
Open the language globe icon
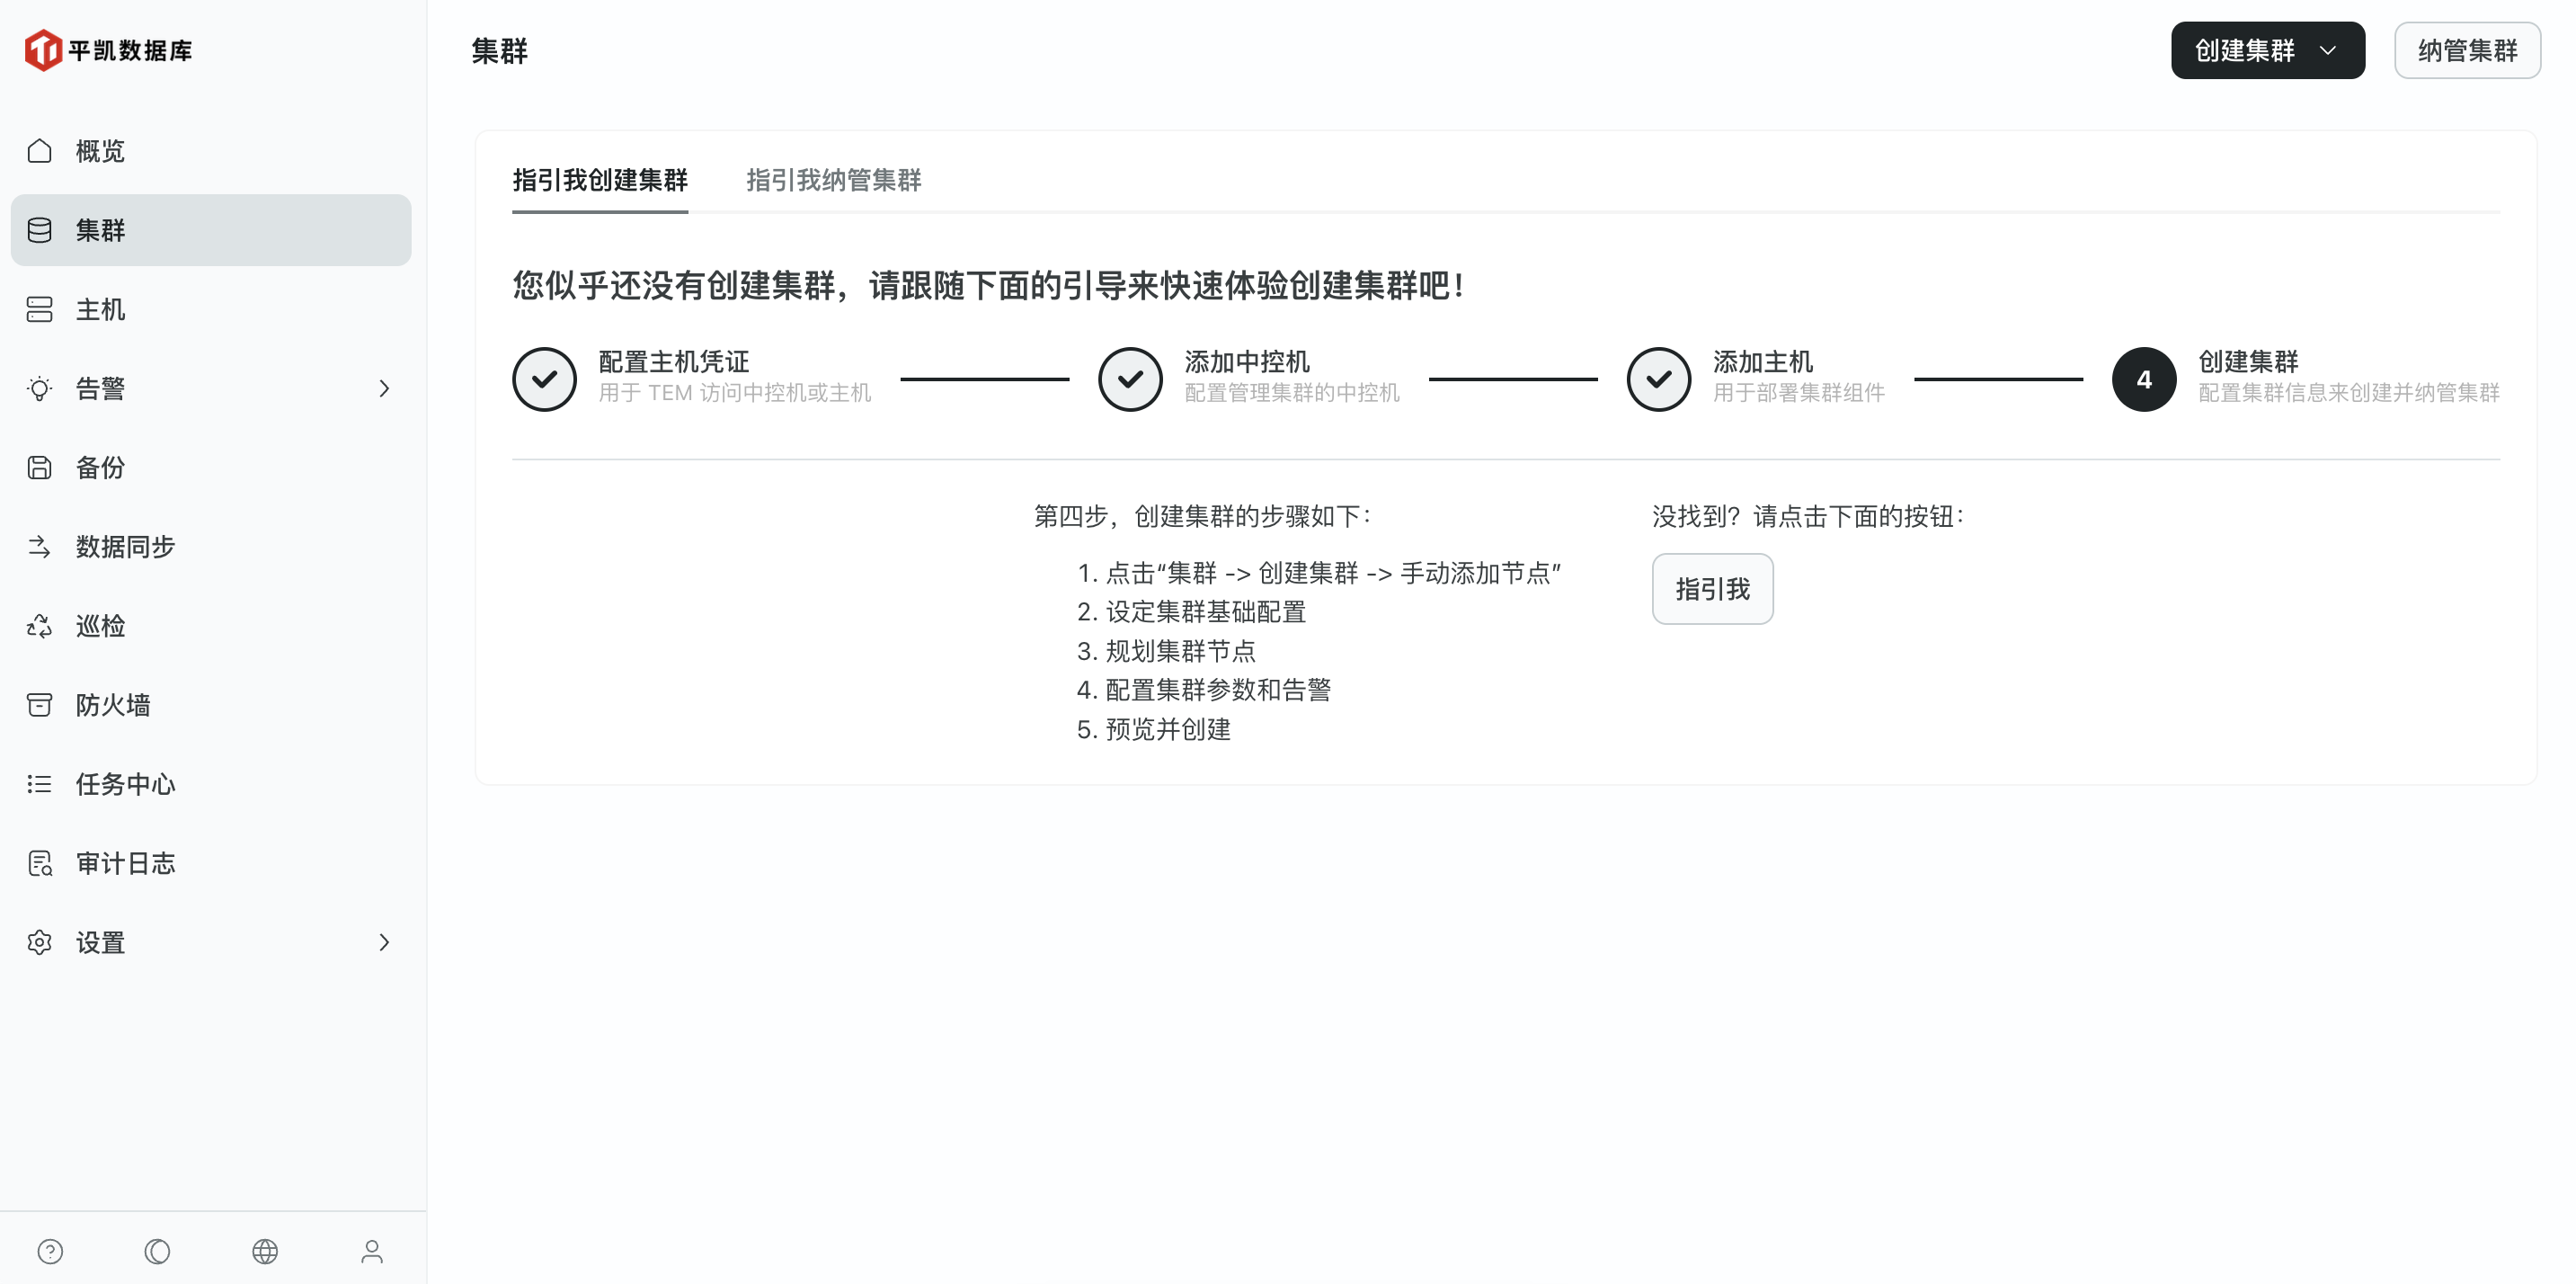(265, 1251)
